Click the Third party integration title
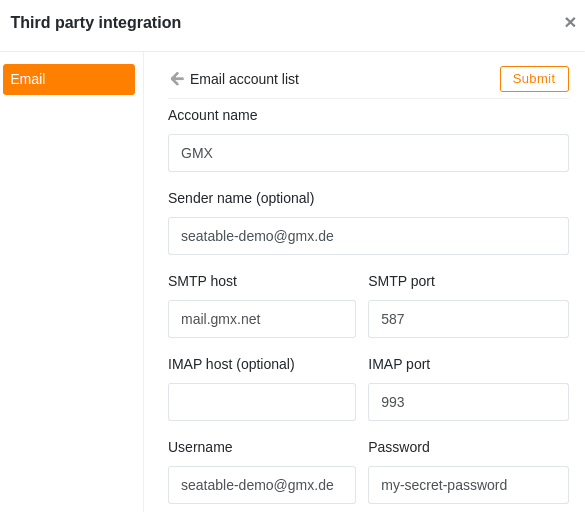The image size is (585, 512). [x=96, y=22]
